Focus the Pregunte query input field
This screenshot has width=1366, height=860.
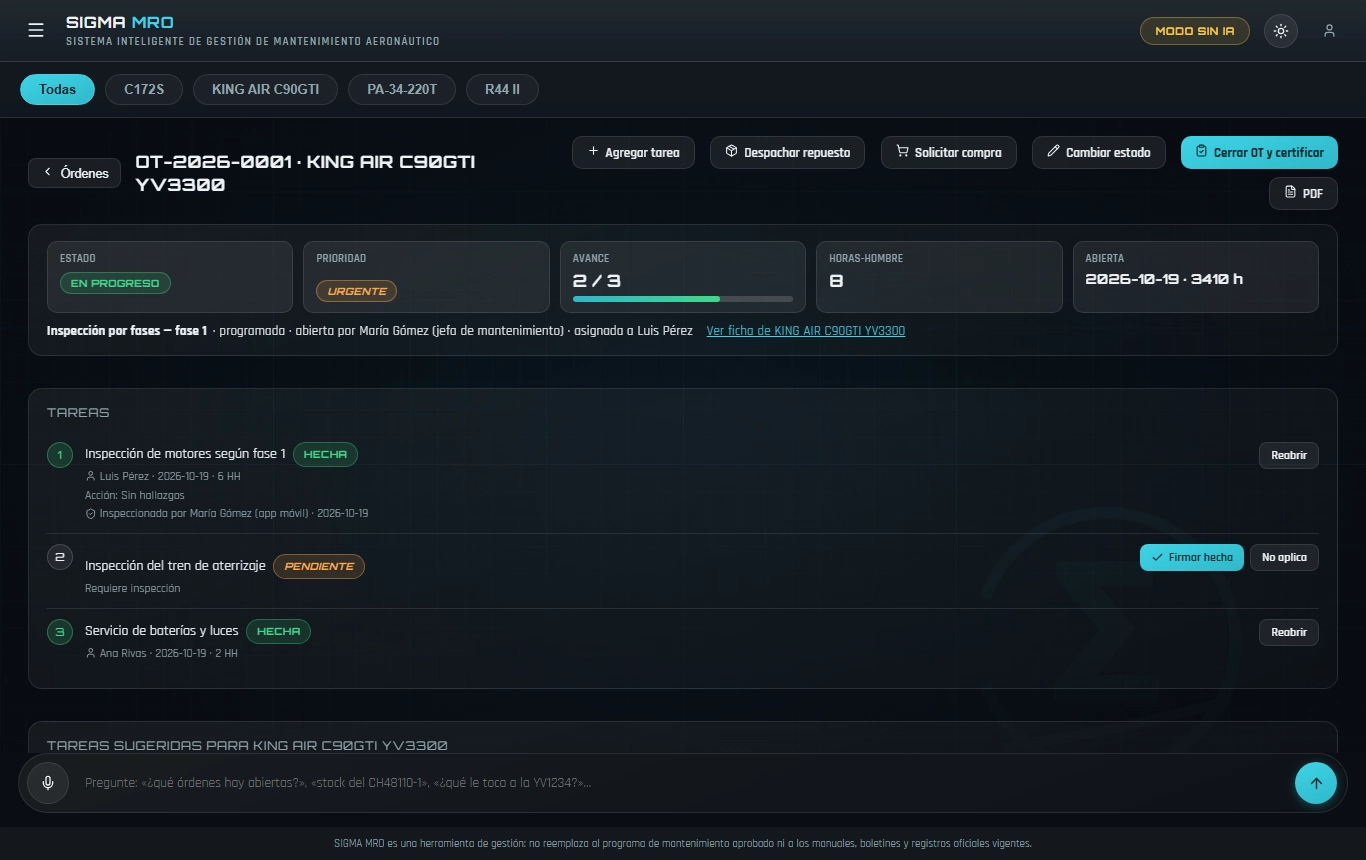[x=683, y=783]
